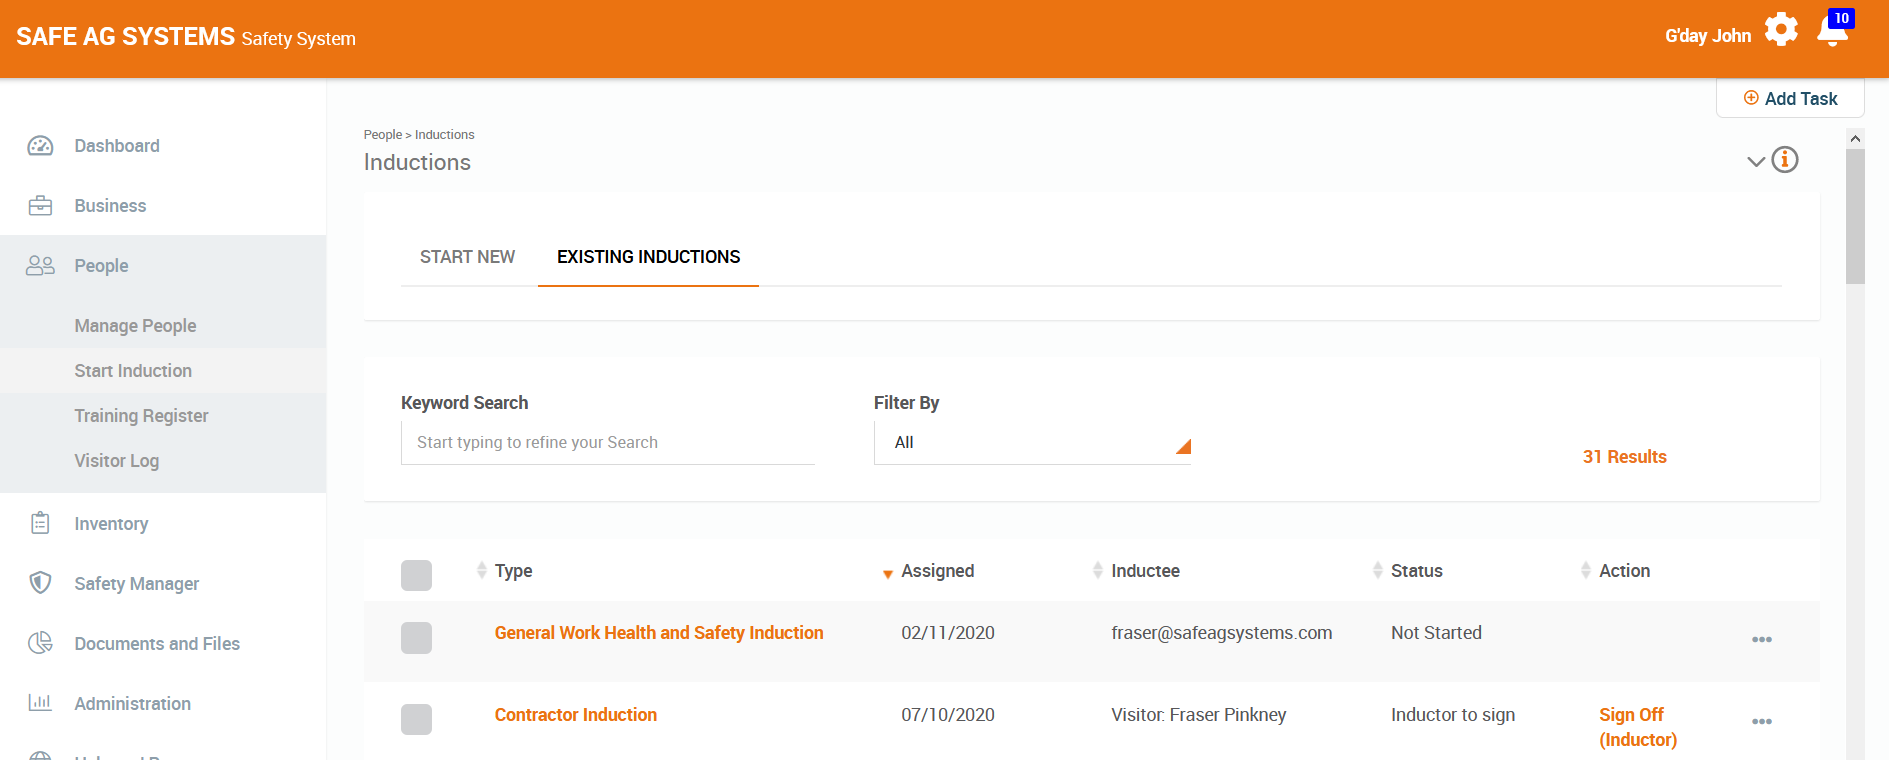The image size is (1889, 760).
Task: Open the actions menu for the first induction
Action: [x=1762, y=639]
